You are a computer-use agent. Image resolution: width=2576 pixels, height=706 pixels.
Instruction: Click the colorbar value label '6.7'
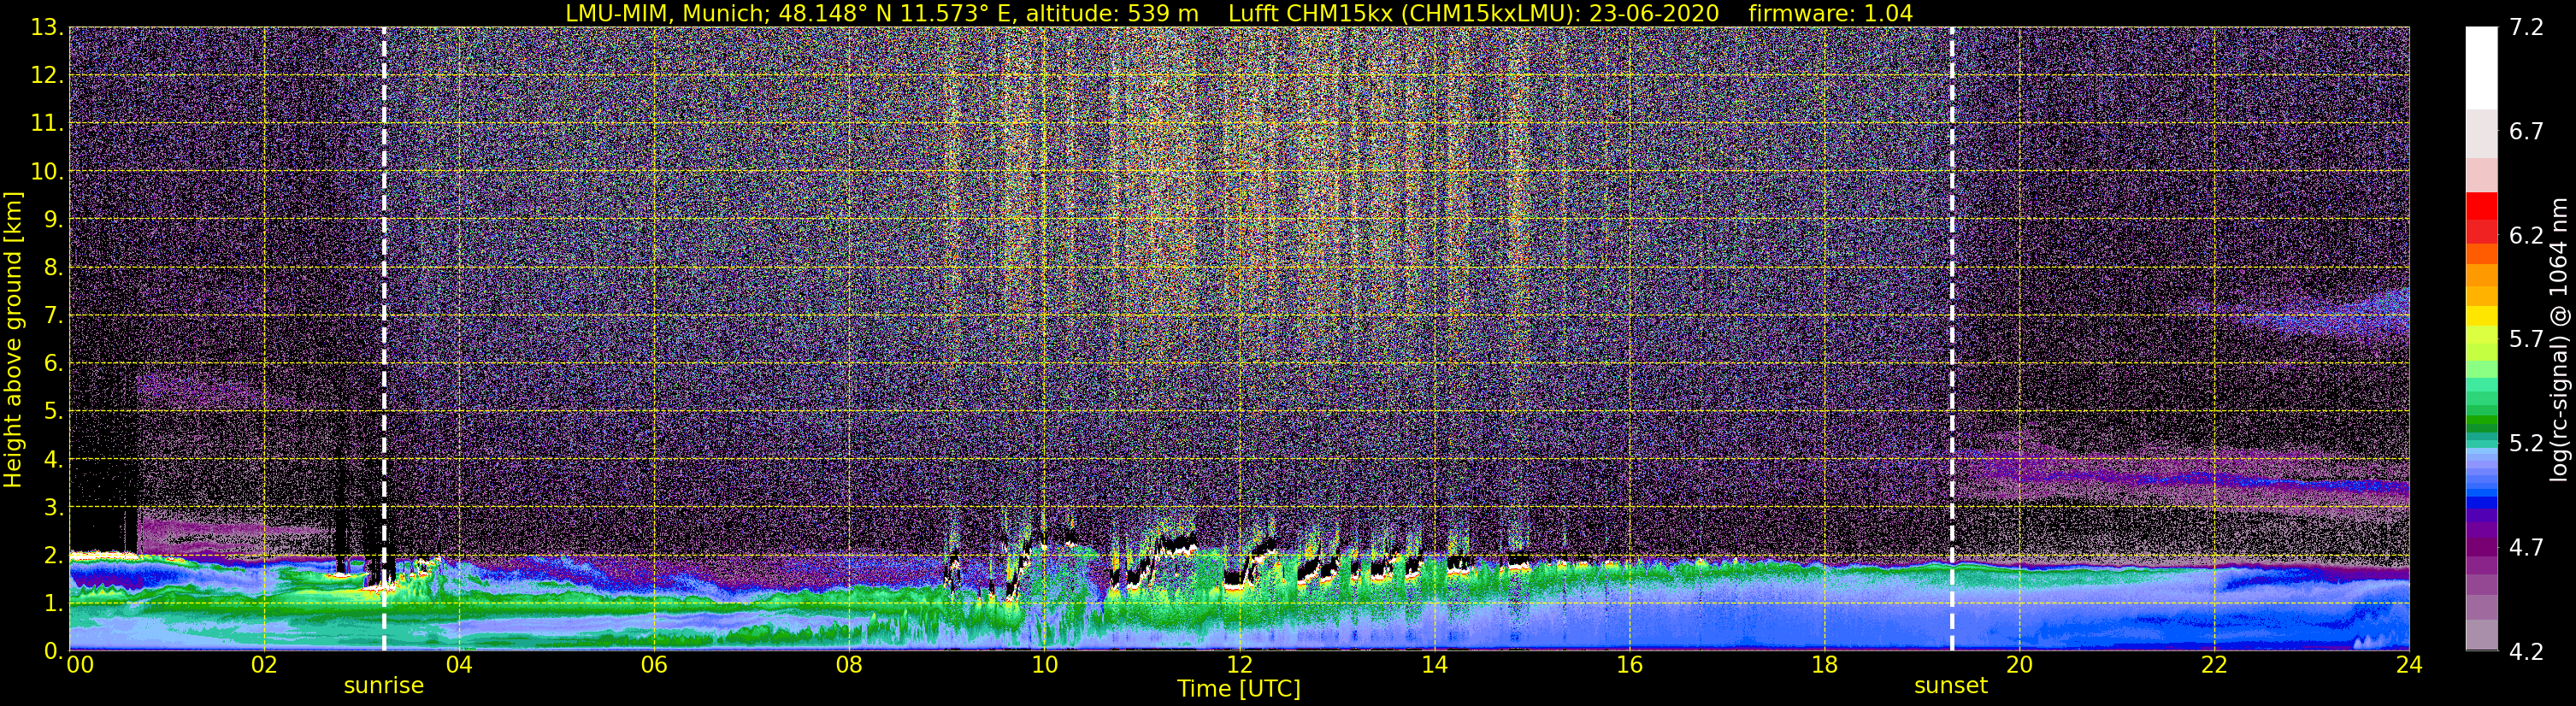[x=2526, y=132]
